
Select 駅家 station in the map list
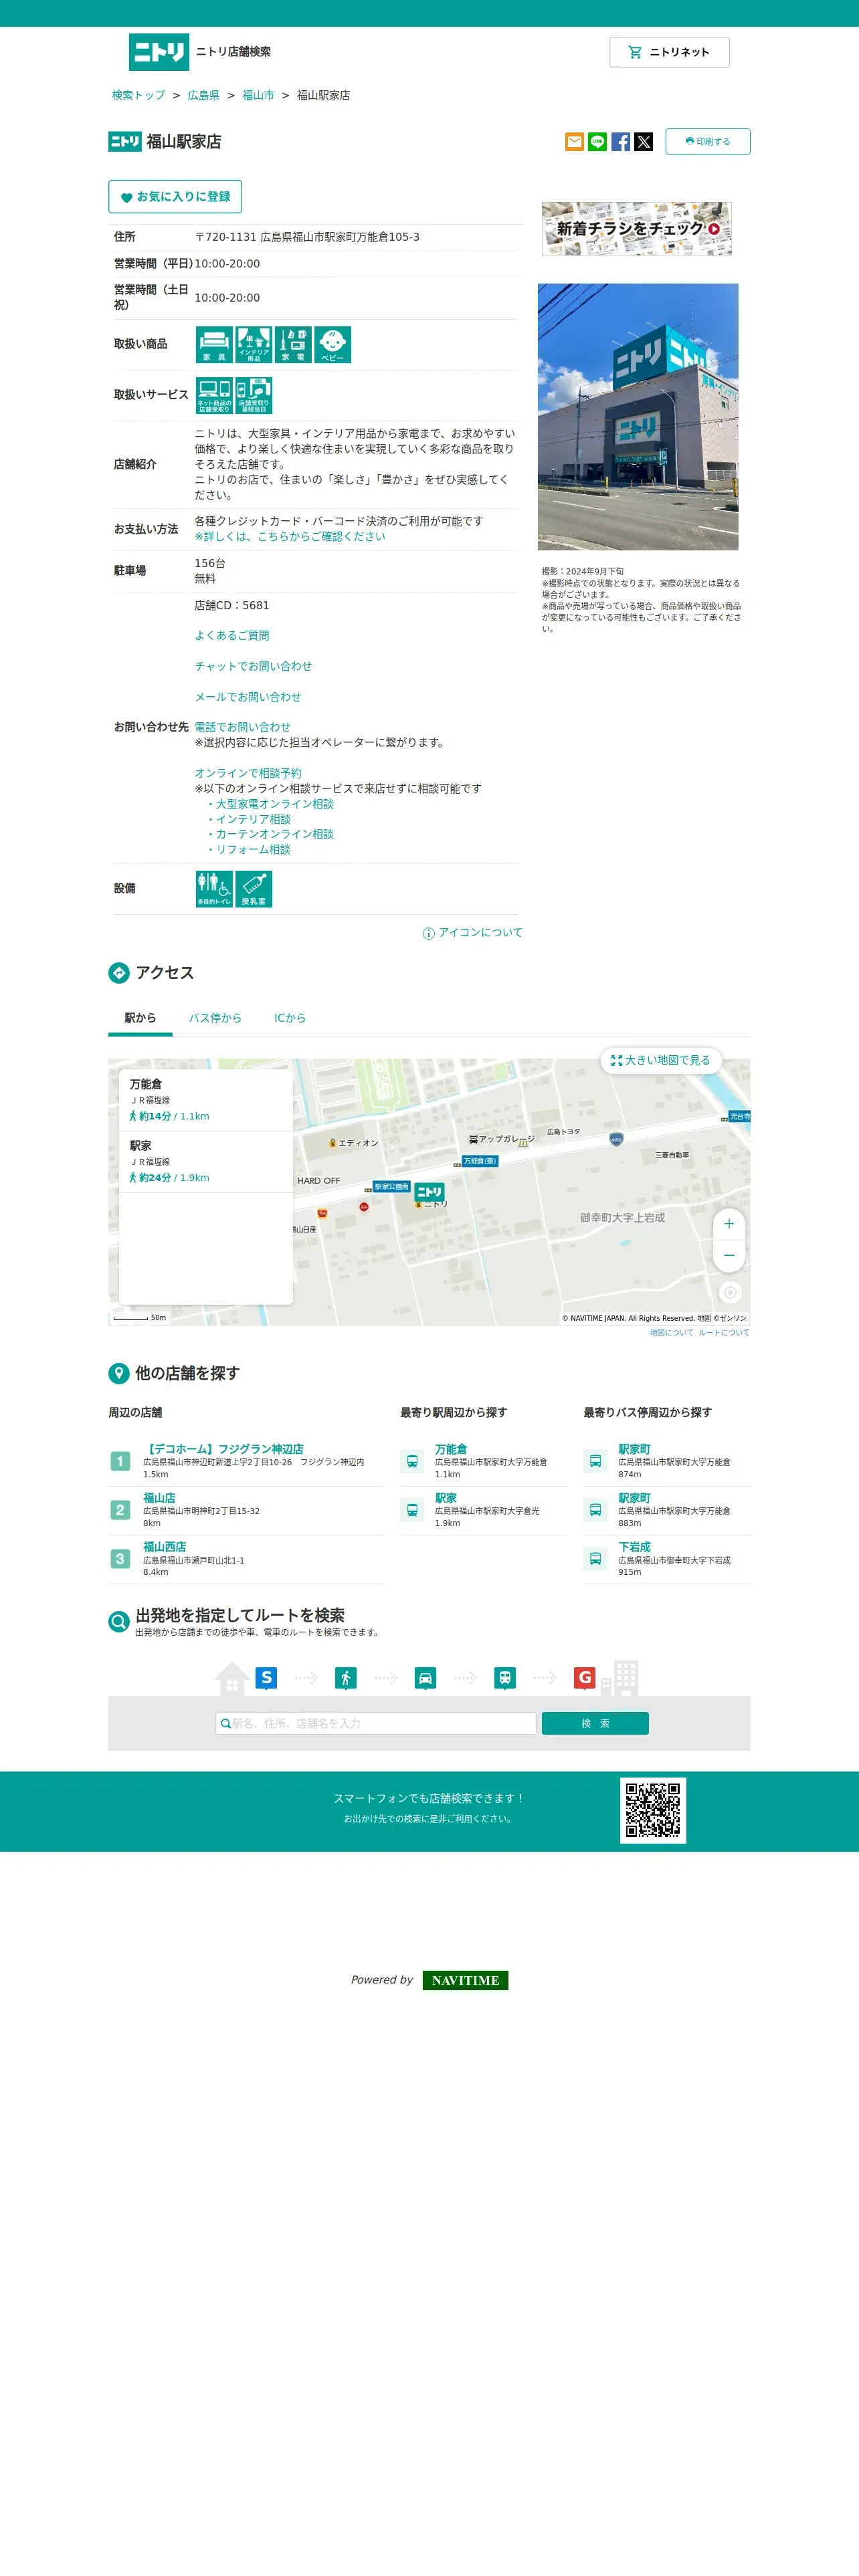click(206, 1162)
